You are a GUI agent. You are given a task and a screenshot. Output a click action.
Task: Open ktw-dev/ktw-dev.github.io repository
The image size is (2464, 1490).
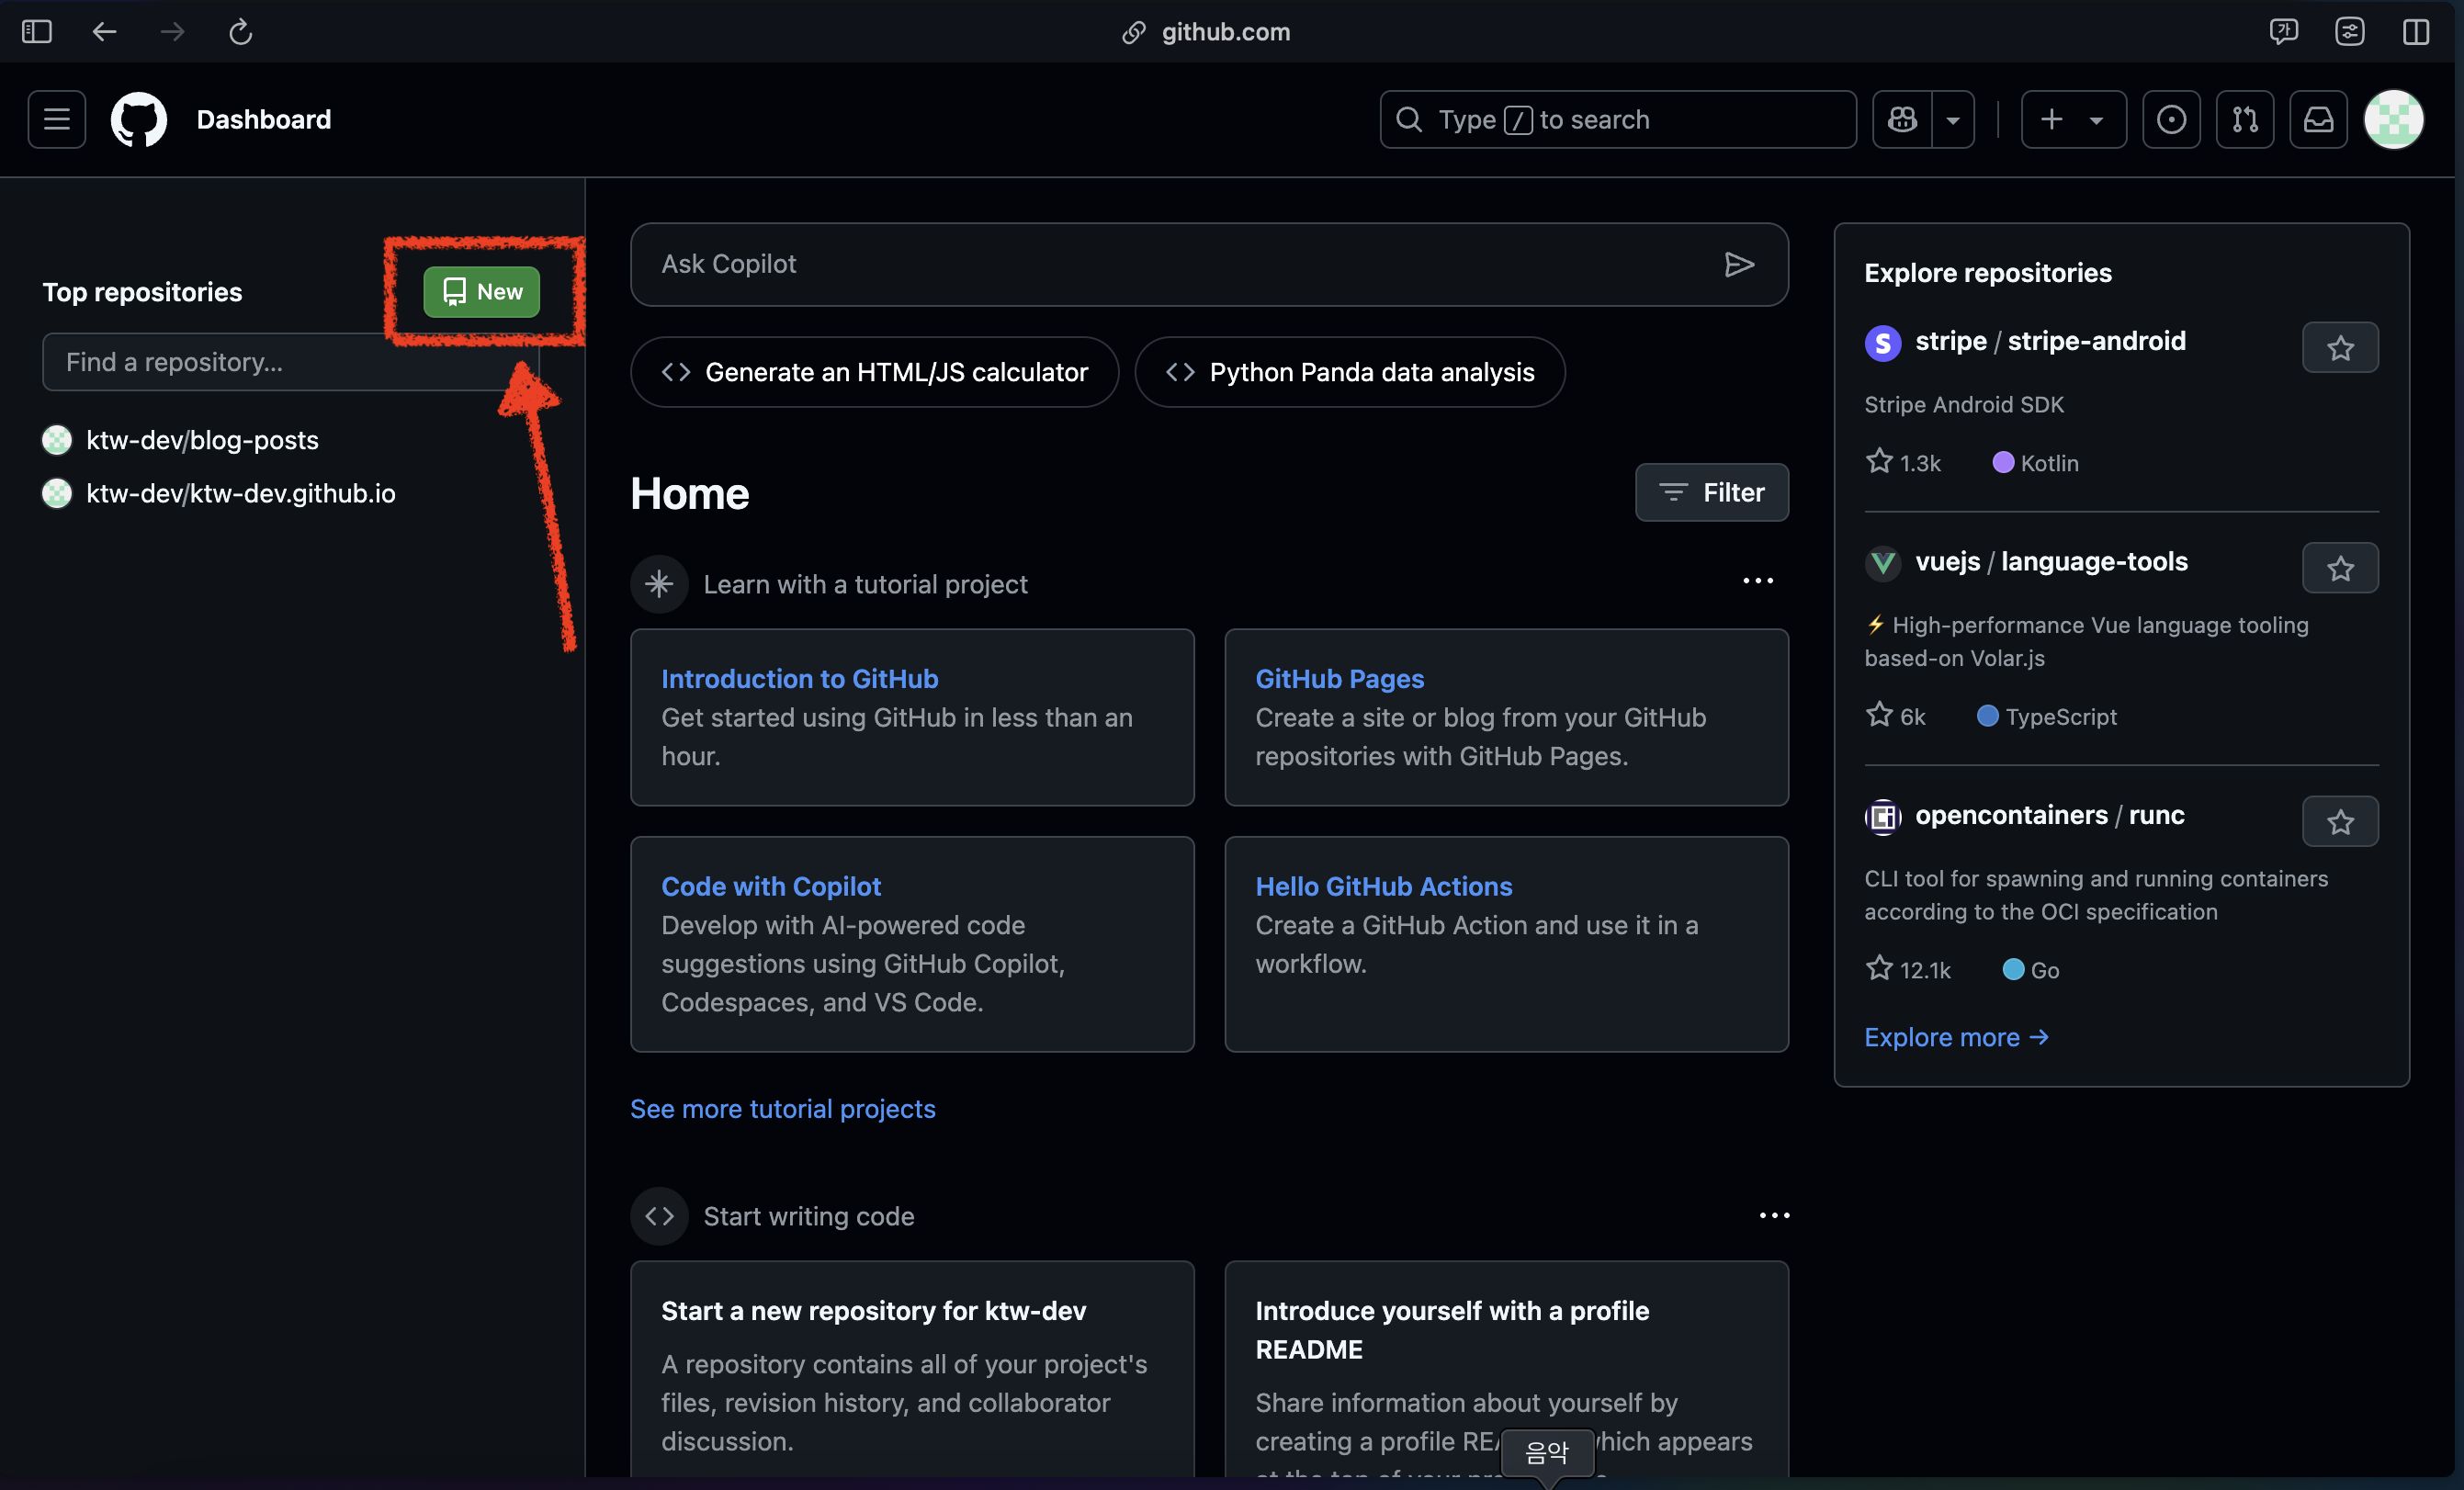240,493
